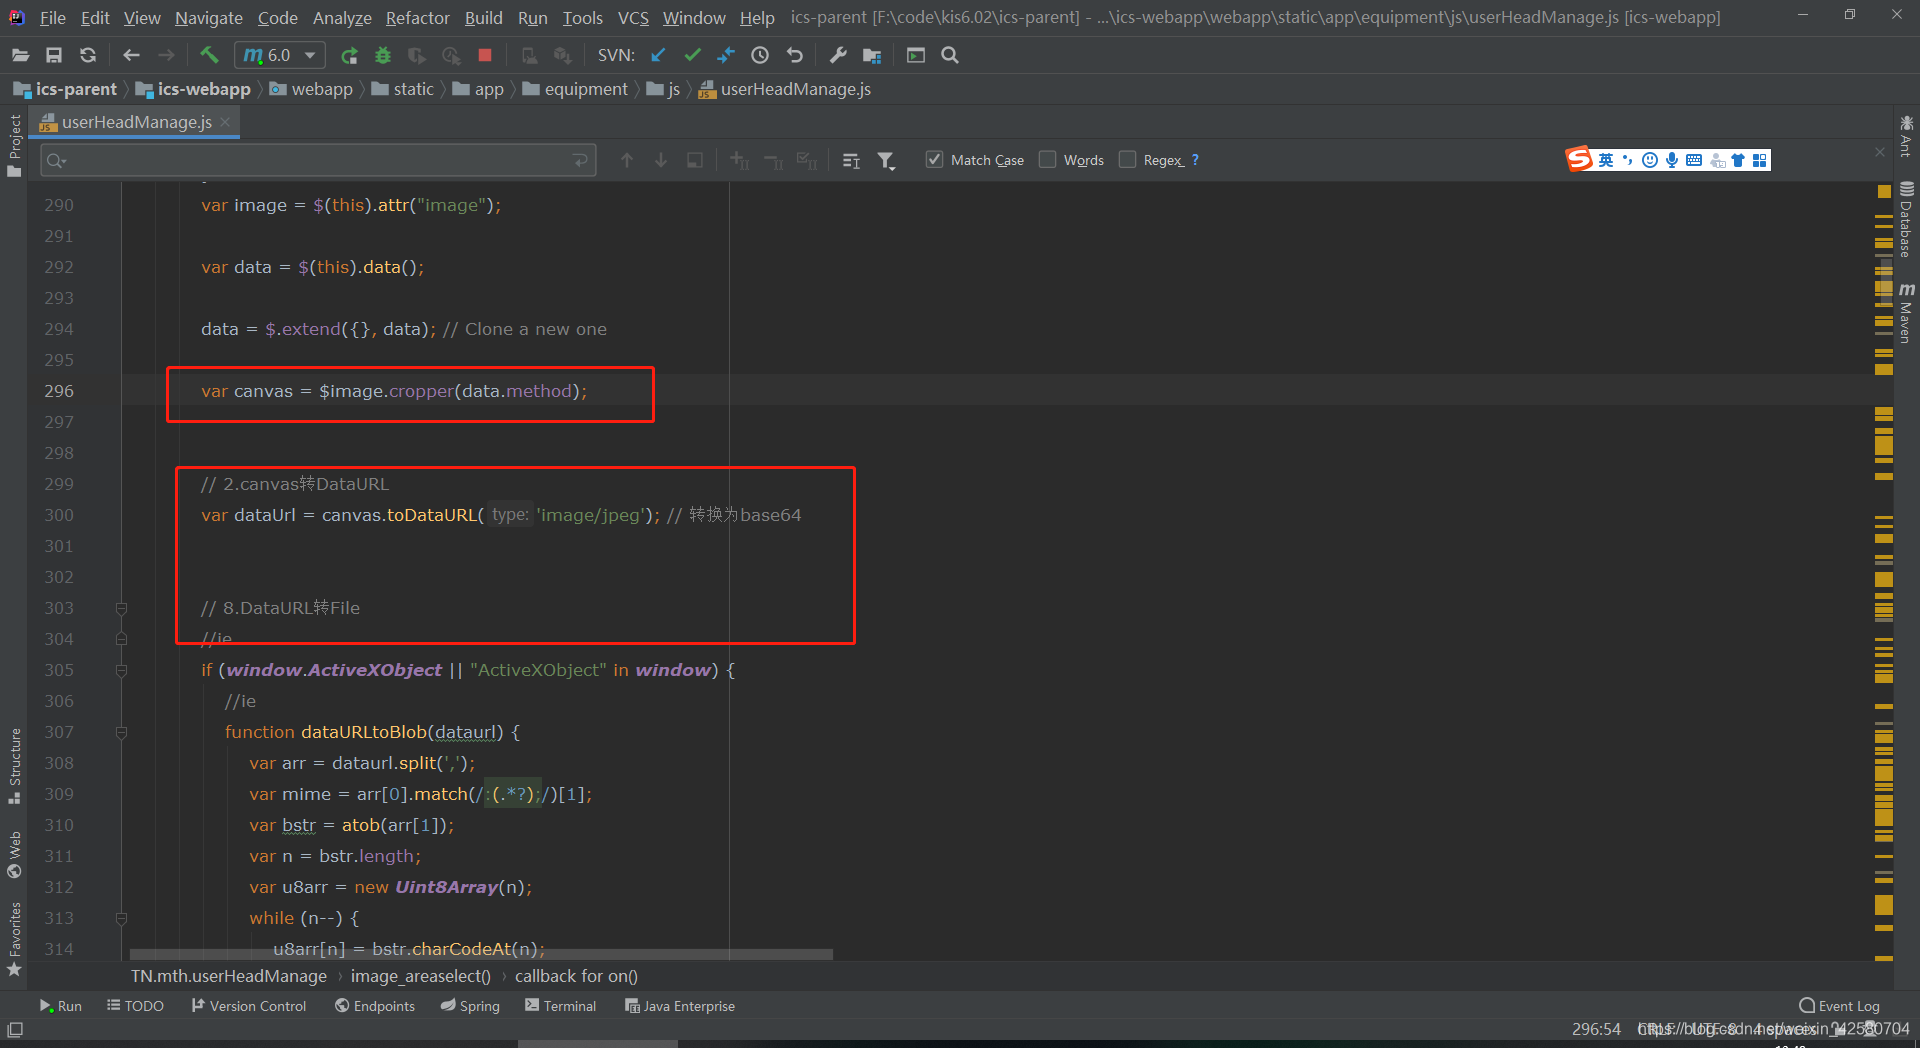Open file via the toolbar folder icon
The image size is (1920, 1048).
[x=20, y=55]
